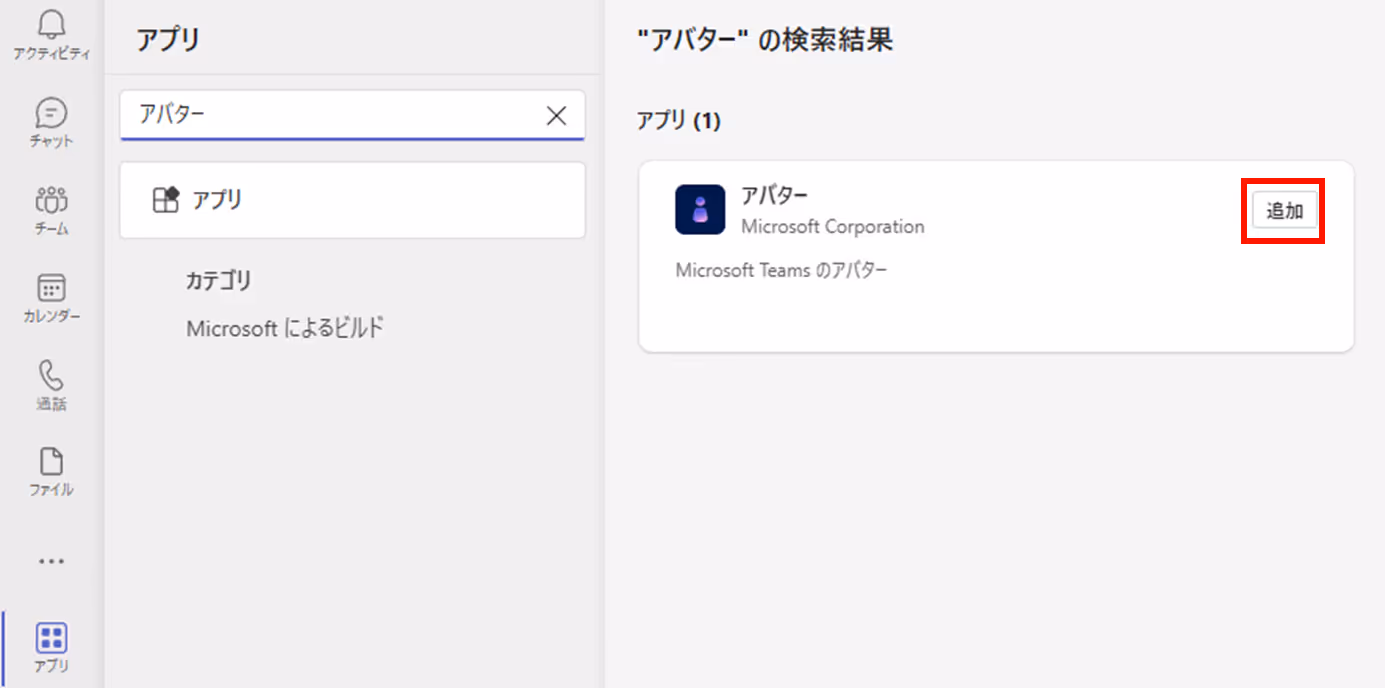This screenshot has width=1385, height=688.
Task: Clear search text with the X icon
Action: [x=557, y=115]
